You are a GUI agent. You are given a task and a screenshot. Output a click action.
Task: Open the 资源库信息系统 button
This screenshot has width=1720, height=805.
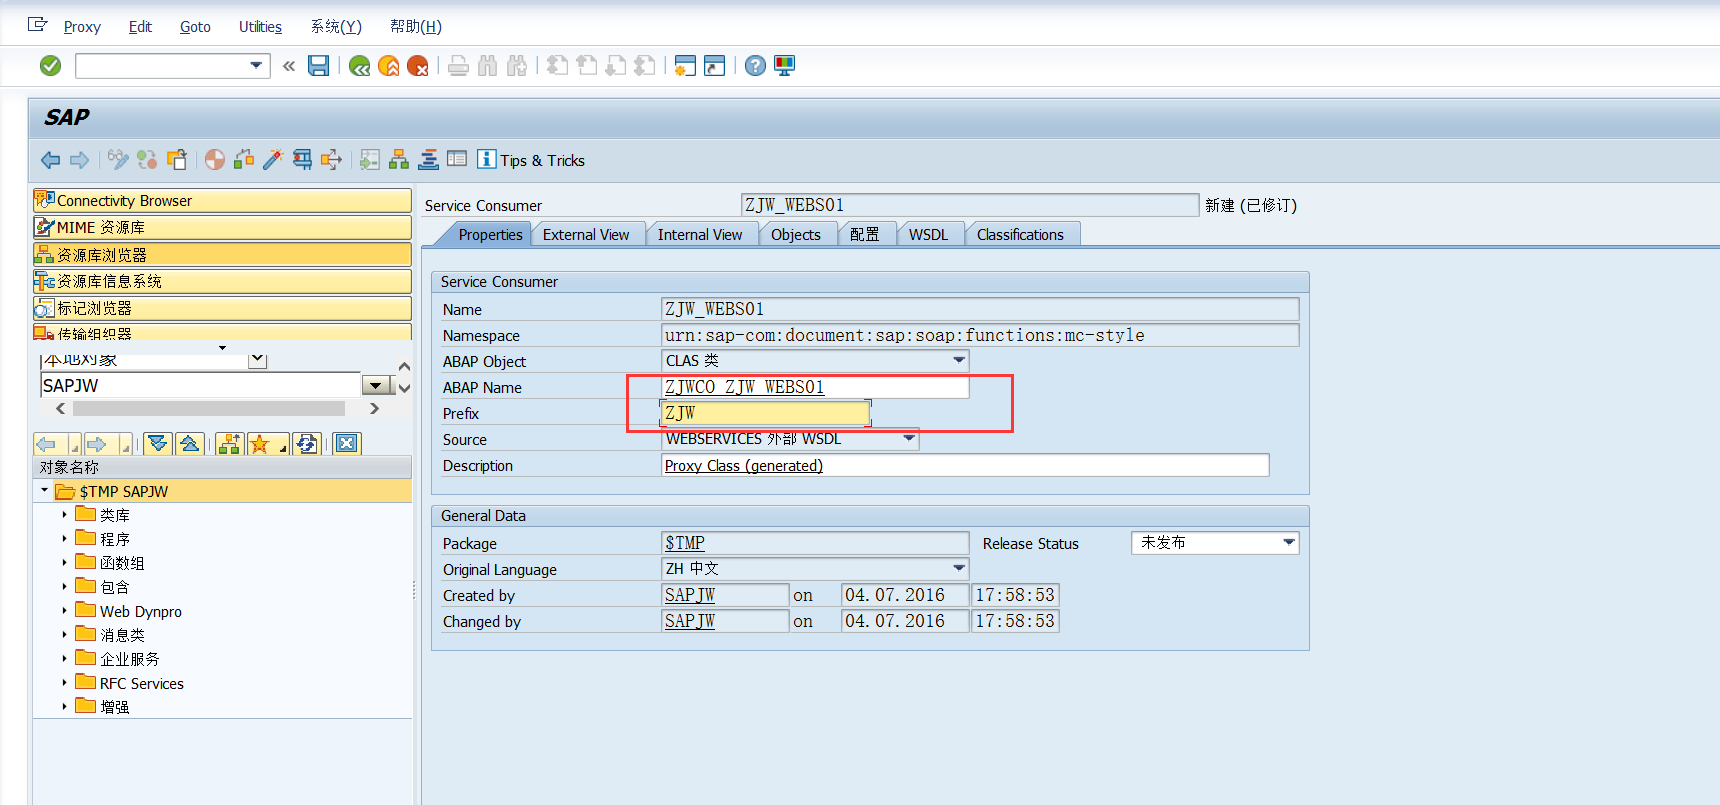pyautogui.click(x=222, y=281)
